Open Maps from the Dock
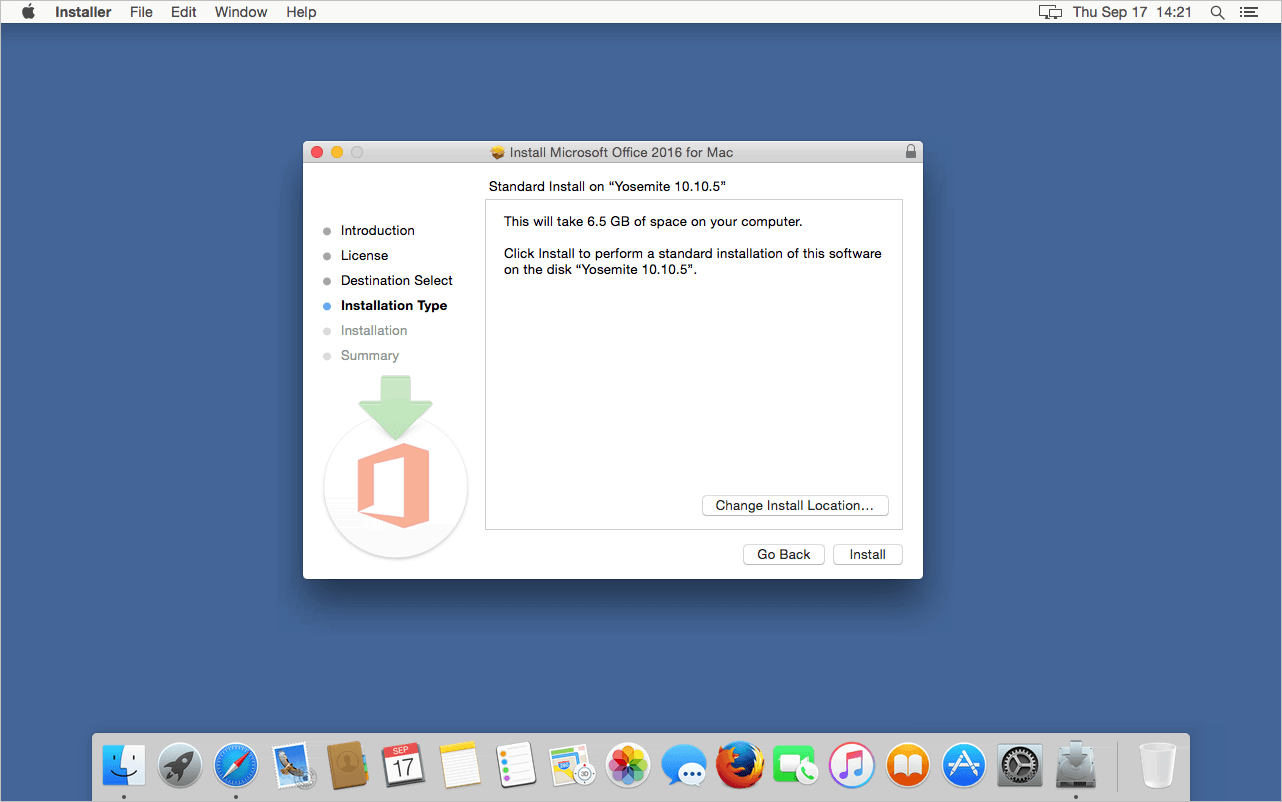 coord(572,766)
